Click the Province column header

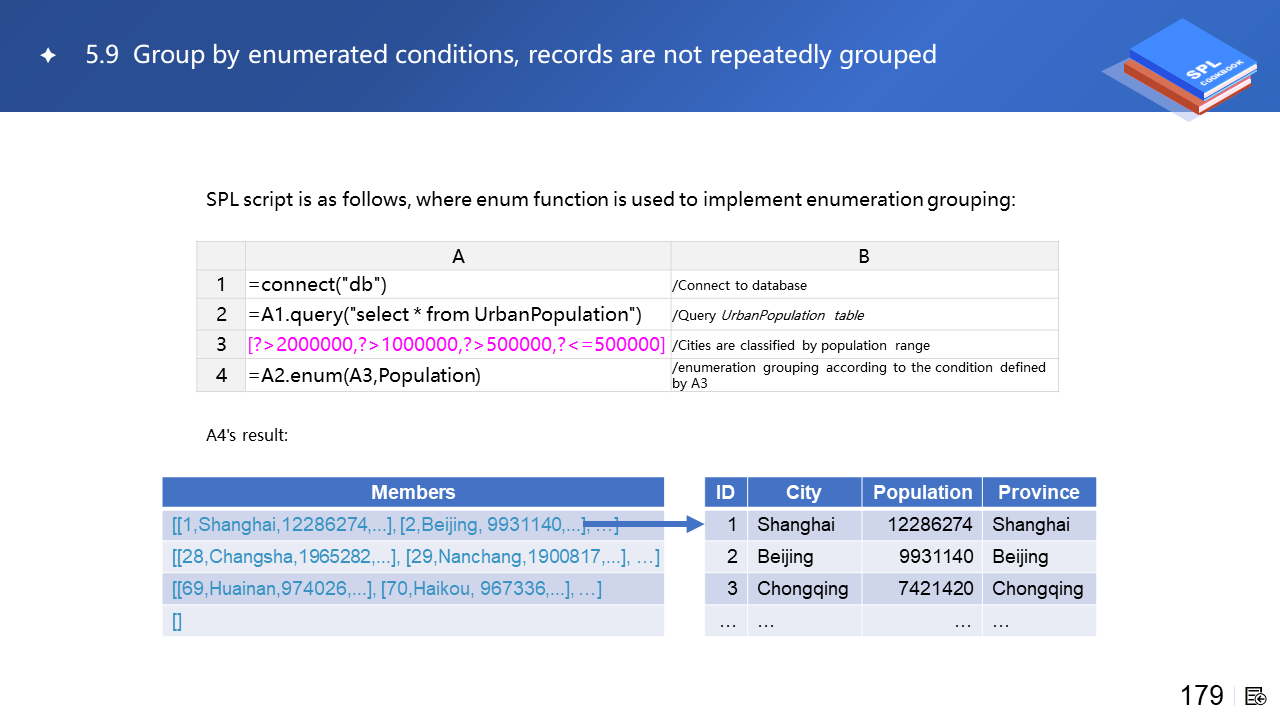click(1038, 492)
